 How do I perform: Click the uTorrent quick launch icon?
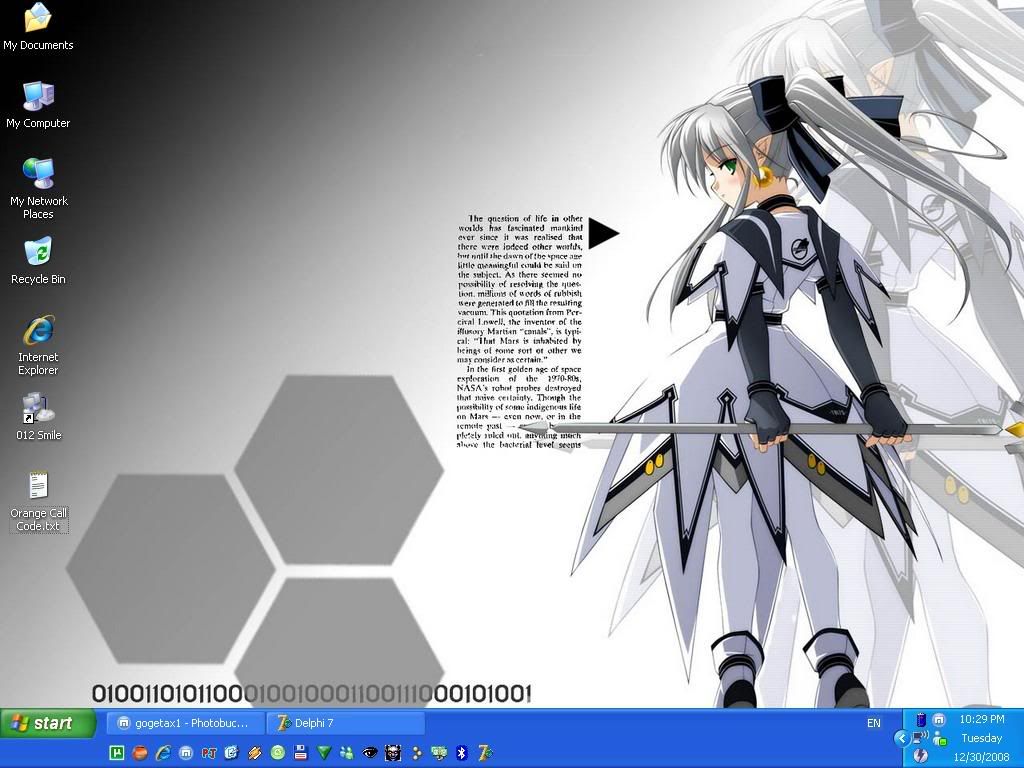pyautogui.click(x=116, y=753)
